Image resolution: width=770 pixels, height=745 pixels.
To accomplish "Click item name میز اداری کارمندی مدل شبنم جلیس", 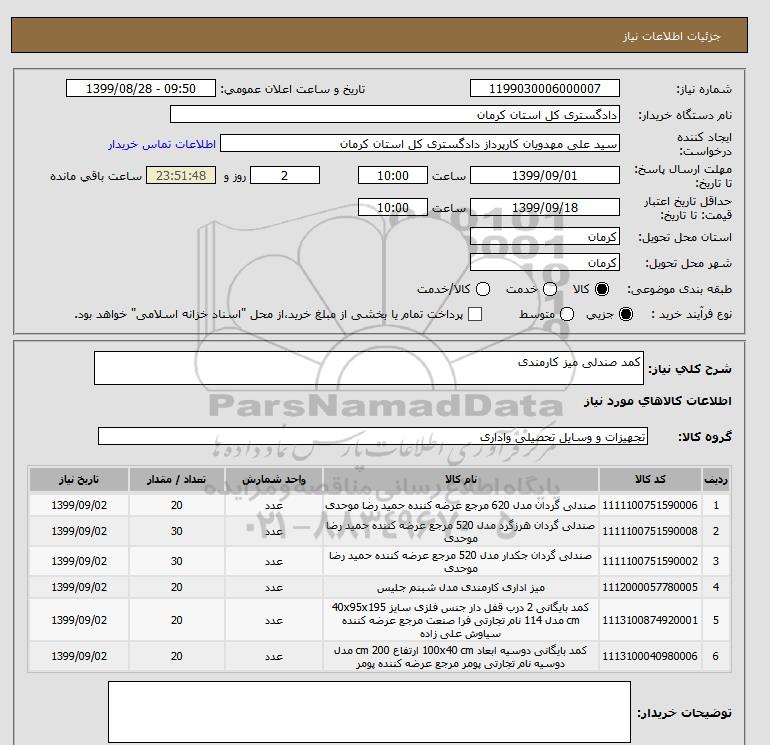I will (461, 587).
